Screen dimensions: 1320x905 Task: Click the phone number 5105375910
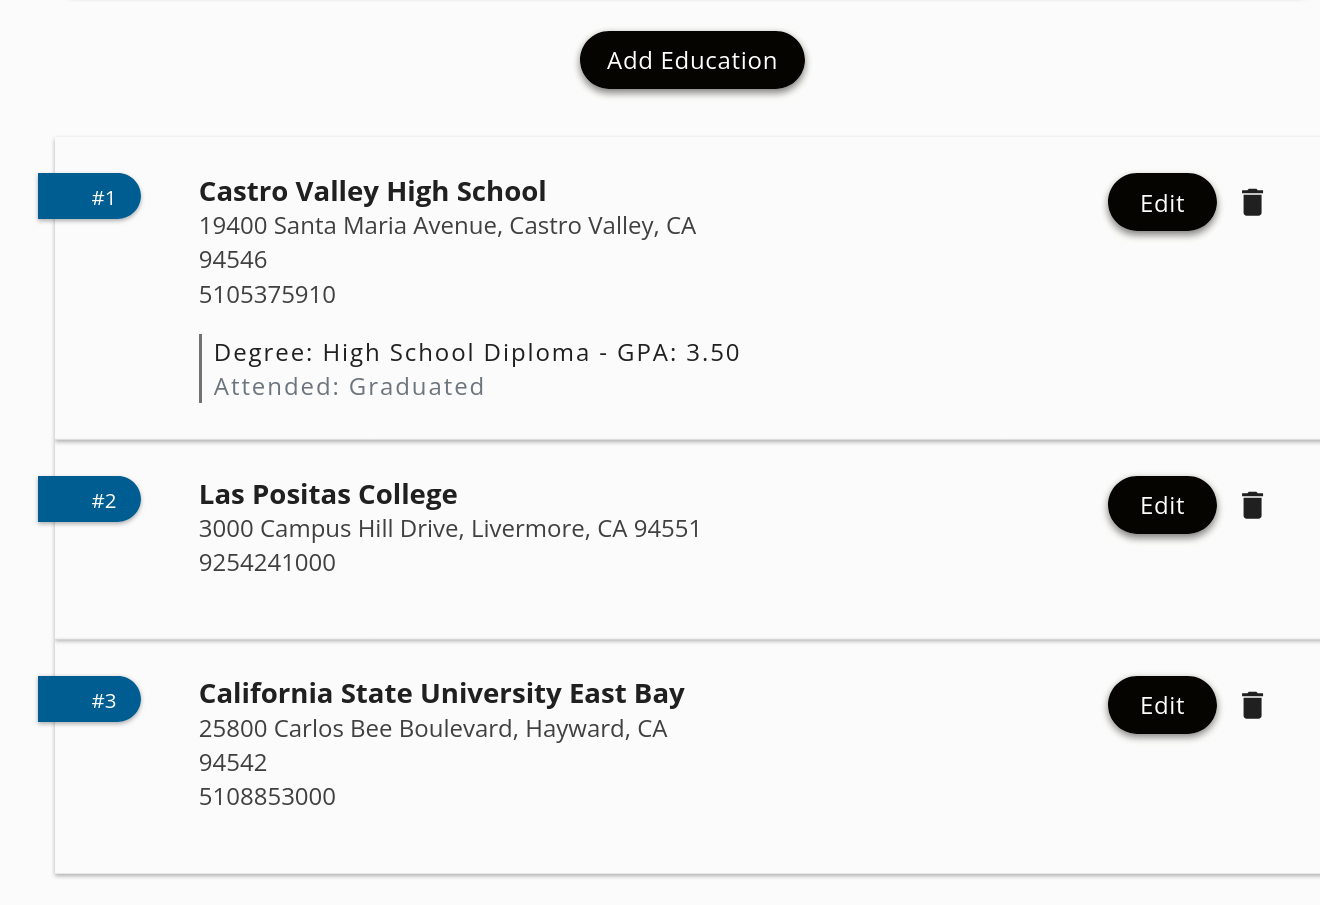[267, 294]
